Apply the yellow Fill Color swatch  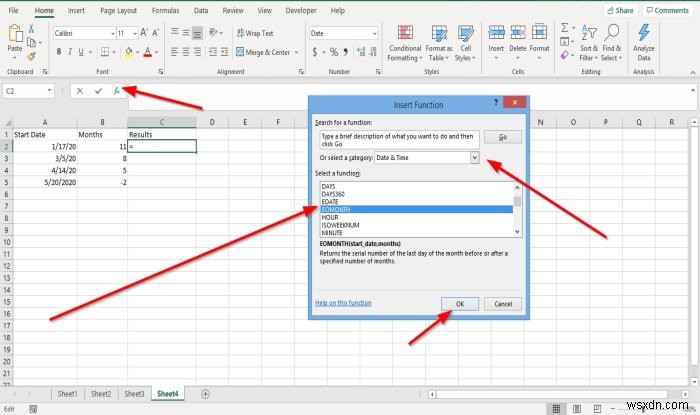[x=129, y=52]
